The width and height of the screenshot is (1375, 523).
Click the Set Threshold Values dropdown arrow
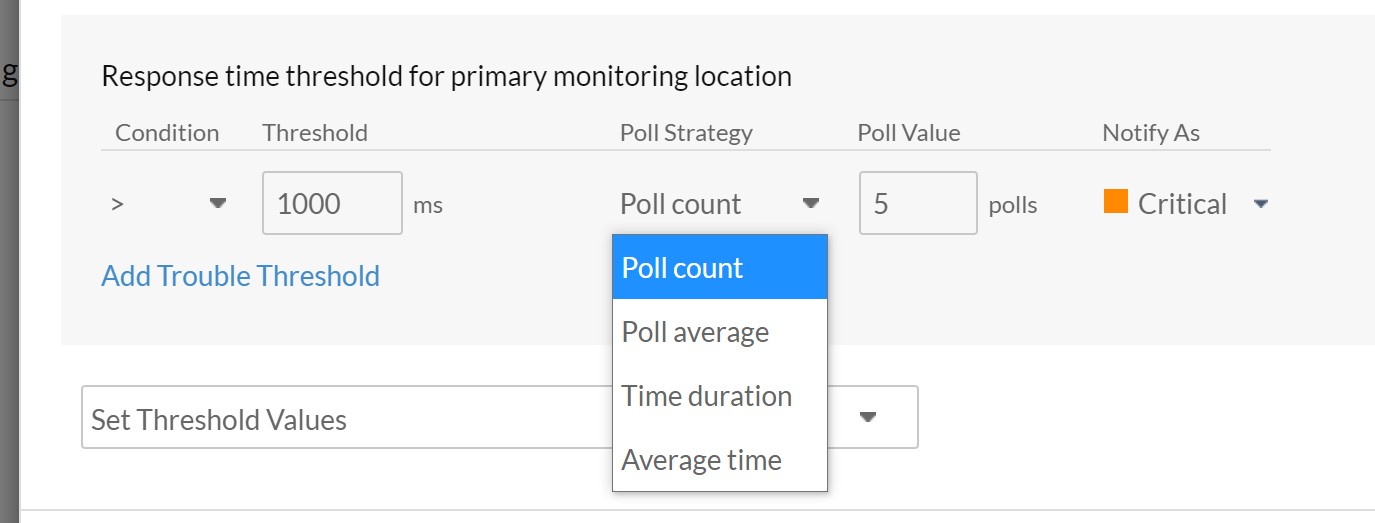[x=868, y=417]
